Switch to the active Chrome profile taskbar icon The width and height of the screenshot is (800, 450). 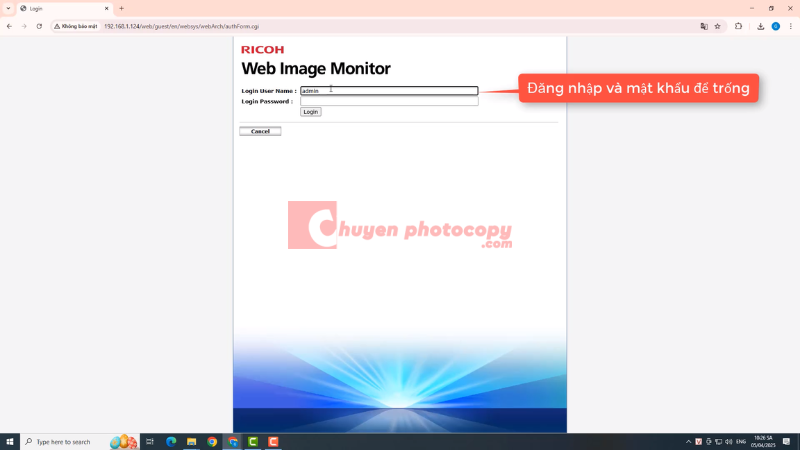233,442
